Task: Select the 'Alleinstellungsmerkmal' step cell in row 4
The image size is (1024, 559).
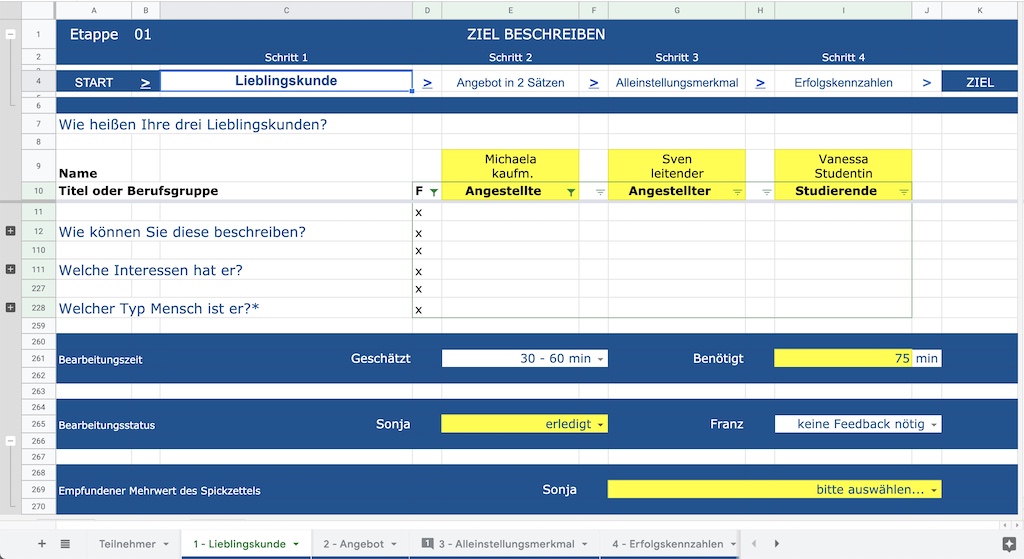Action: click(677, 82)
